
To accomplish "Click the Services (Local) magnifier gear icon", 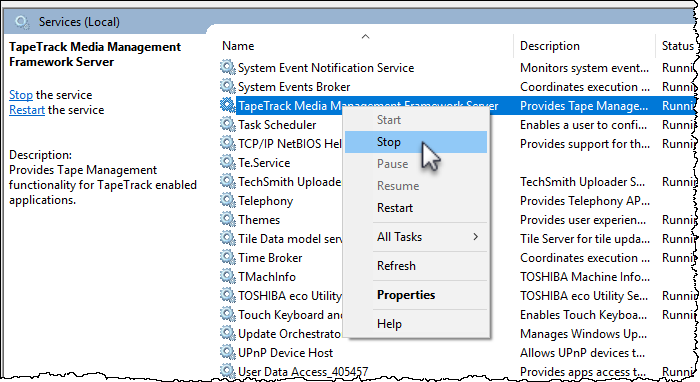I will [21, 22].
